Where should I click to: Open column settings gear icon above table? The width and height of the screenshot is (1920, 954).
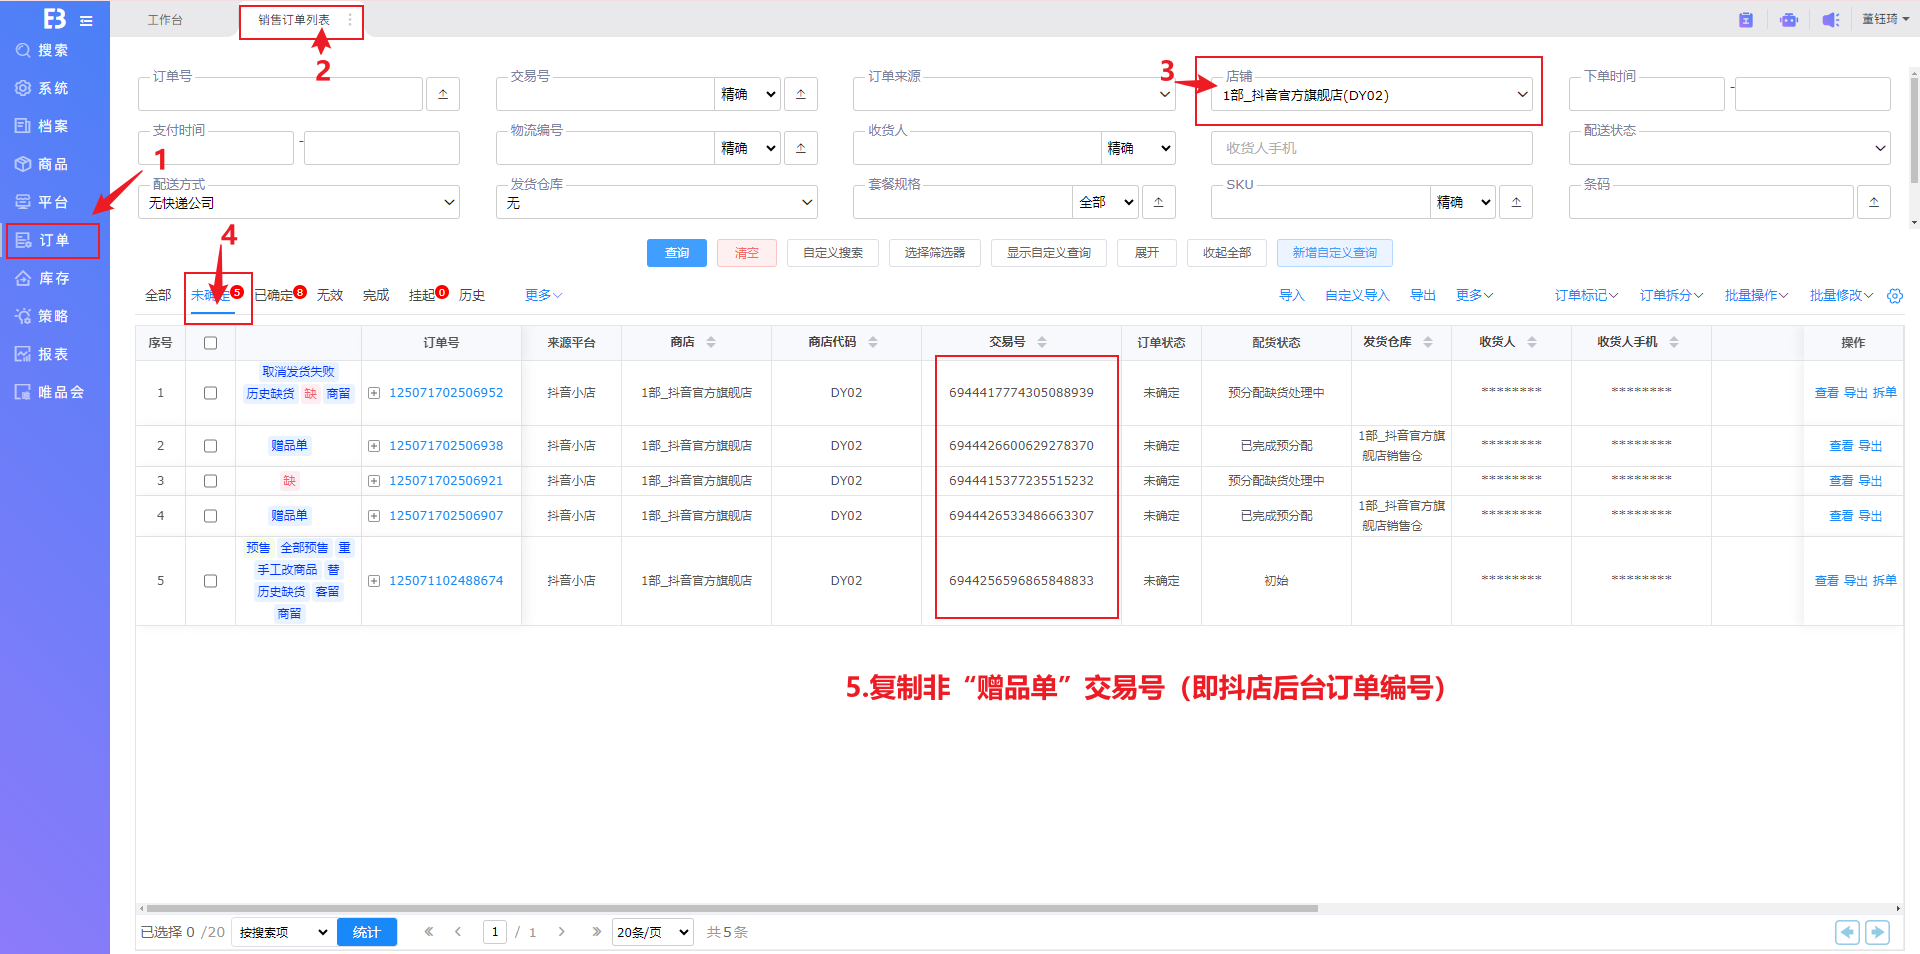coord(1894,296)
